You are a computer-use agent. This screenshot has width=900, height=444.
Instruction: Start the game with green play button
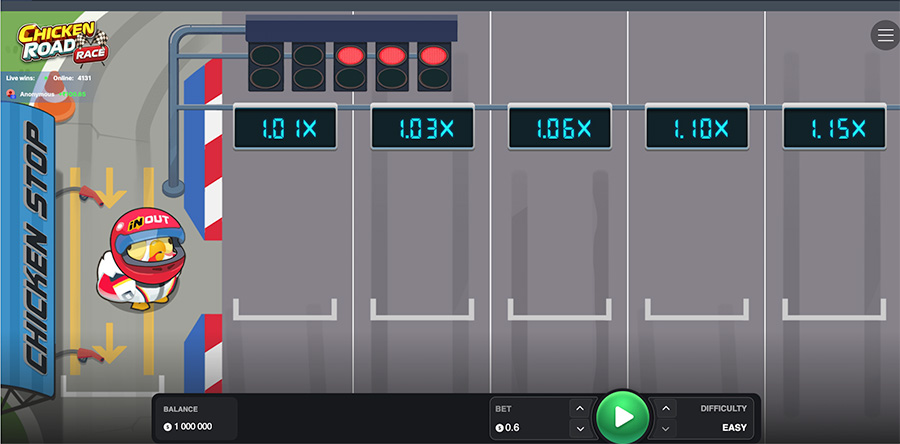(623, 418)
